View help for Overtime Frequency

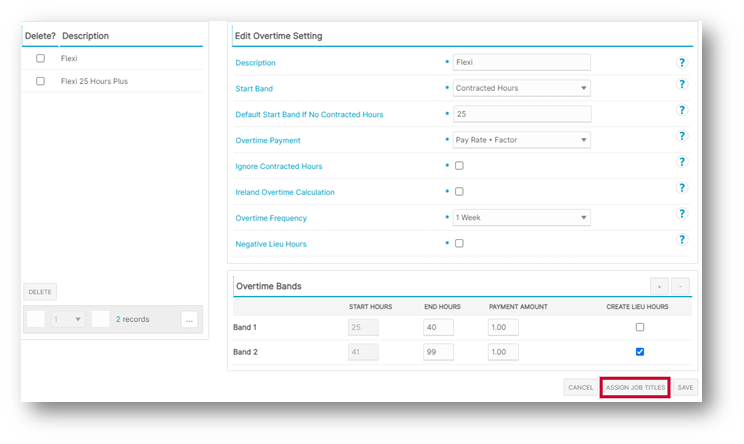click(x=682, y=214)
